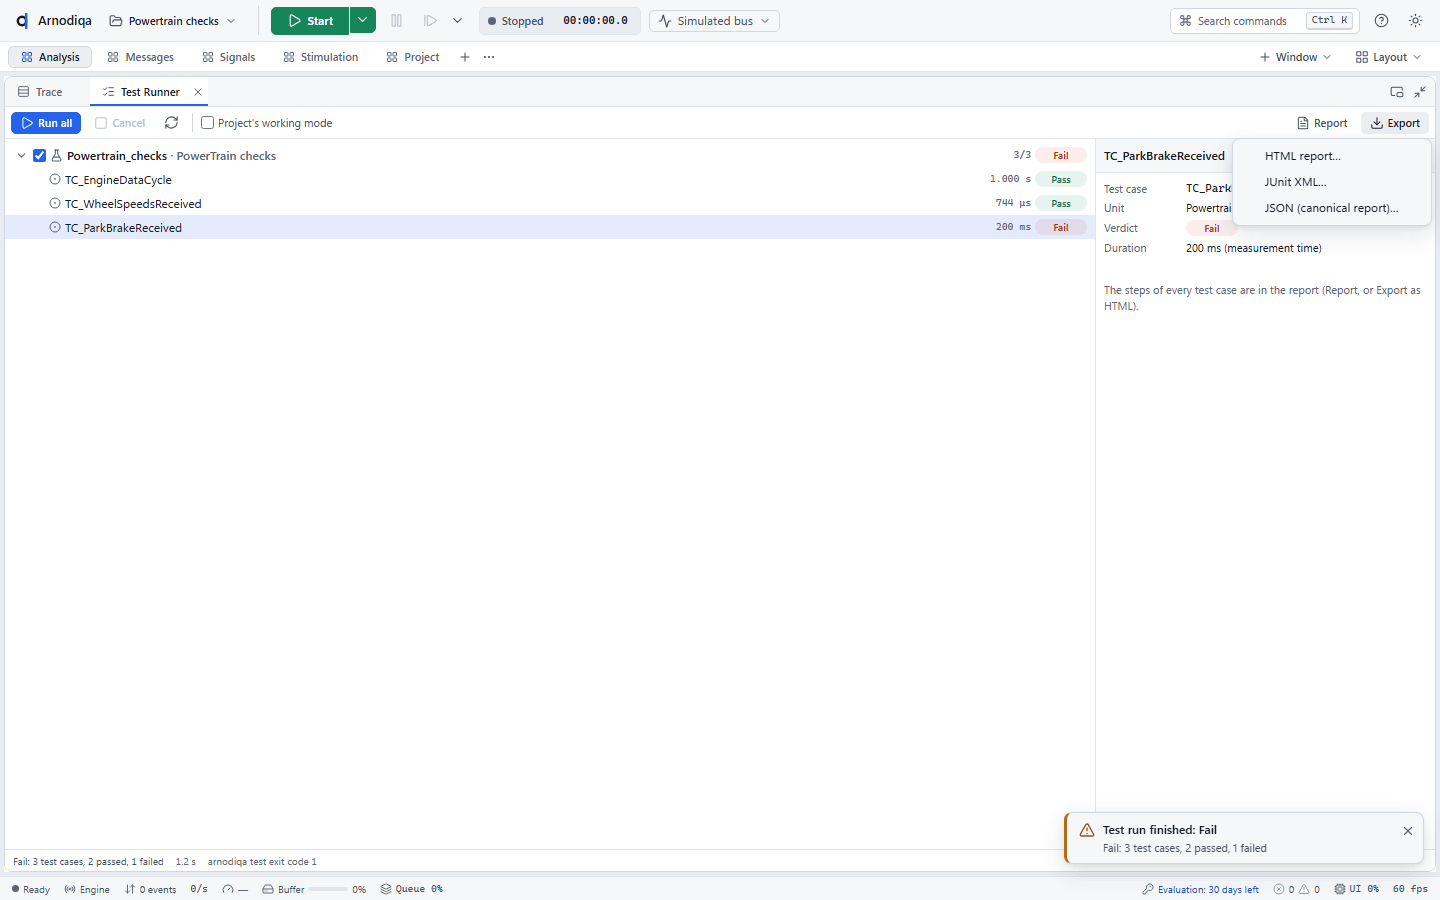
Task: Click the step-forward icon next to pause
Action: pos(430,21)
